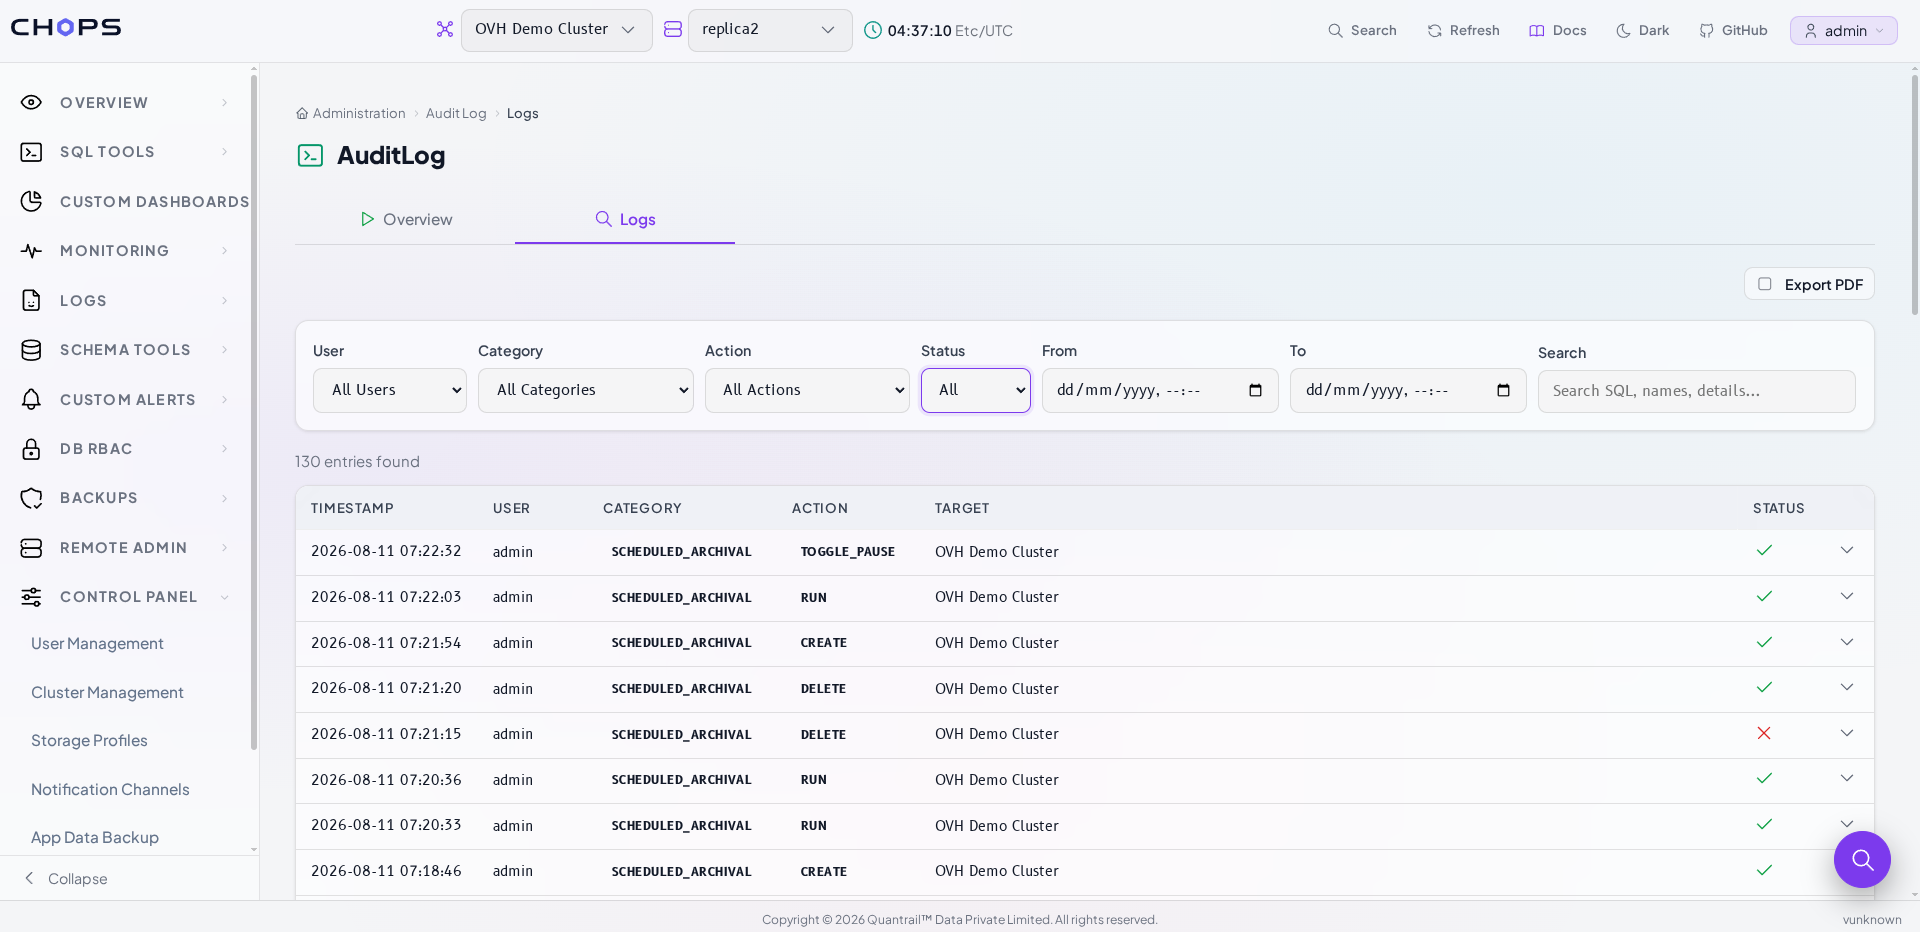1920x932 pixels.
Task: Expand the 07:21:20 DELETE log row
Action: pos(1847,688)
